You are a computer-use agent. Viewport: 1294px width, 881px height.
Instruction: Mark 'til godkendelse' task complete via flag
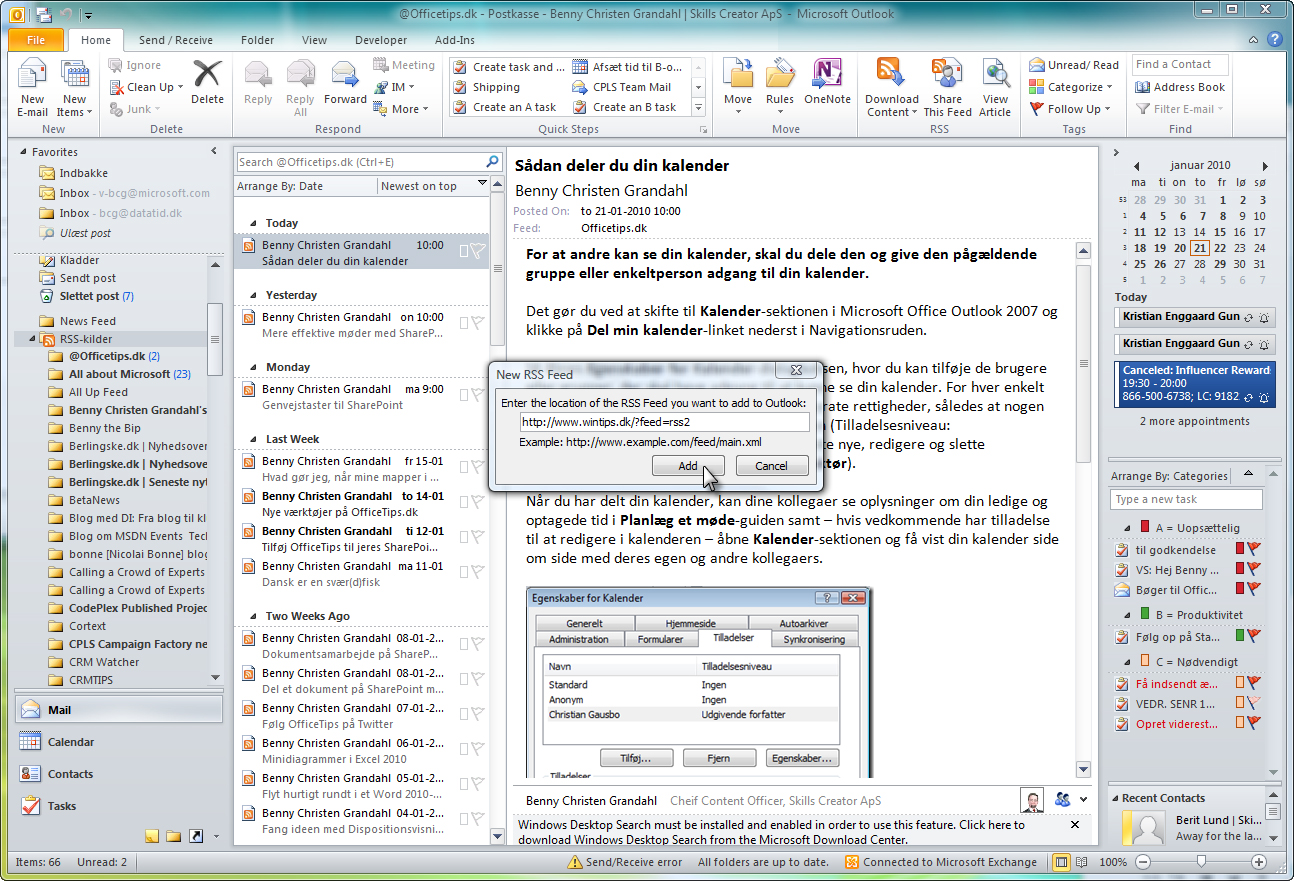click(1254, 549)
